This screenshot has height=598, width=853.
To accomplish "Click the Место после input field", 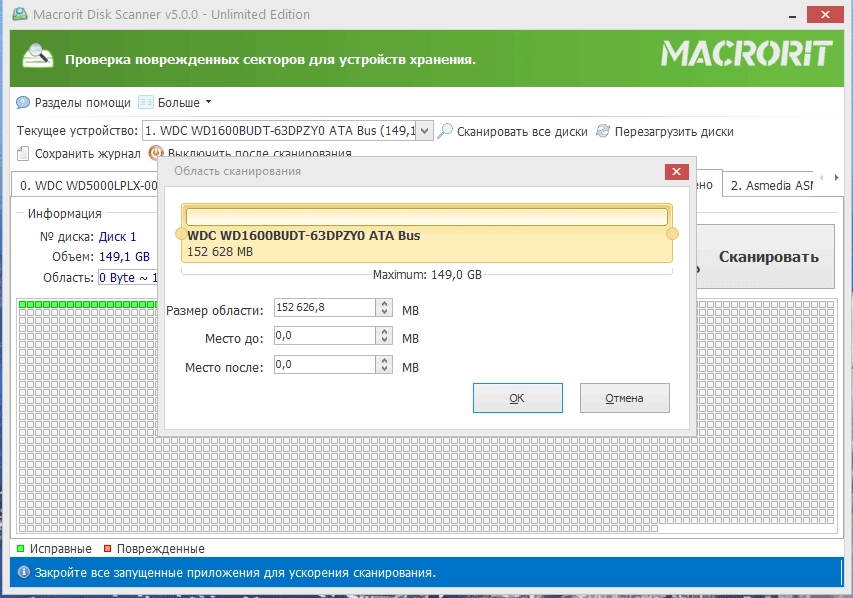I will [325, 365].
